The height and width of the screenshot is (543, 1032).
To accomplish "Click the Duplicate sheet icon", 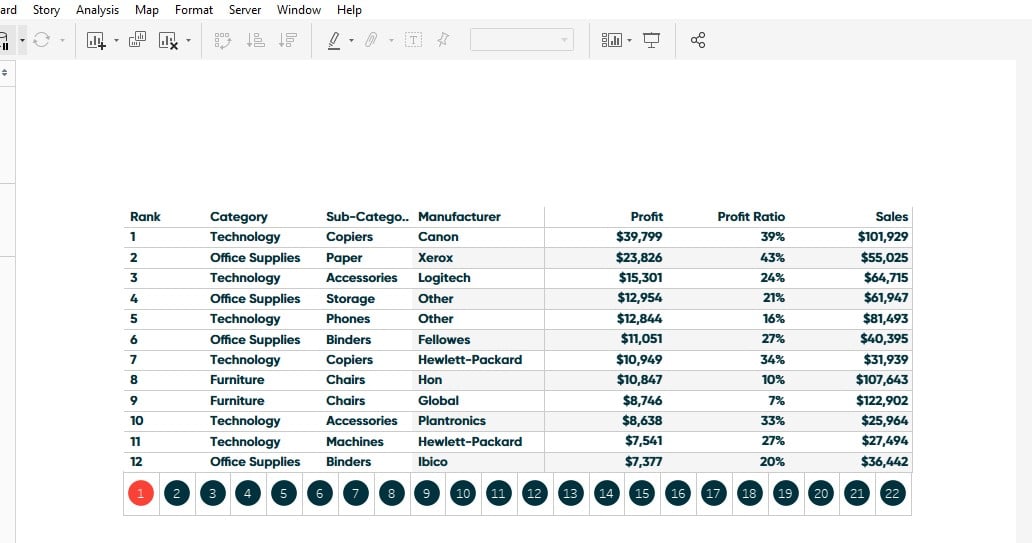I will coord(138,40).
